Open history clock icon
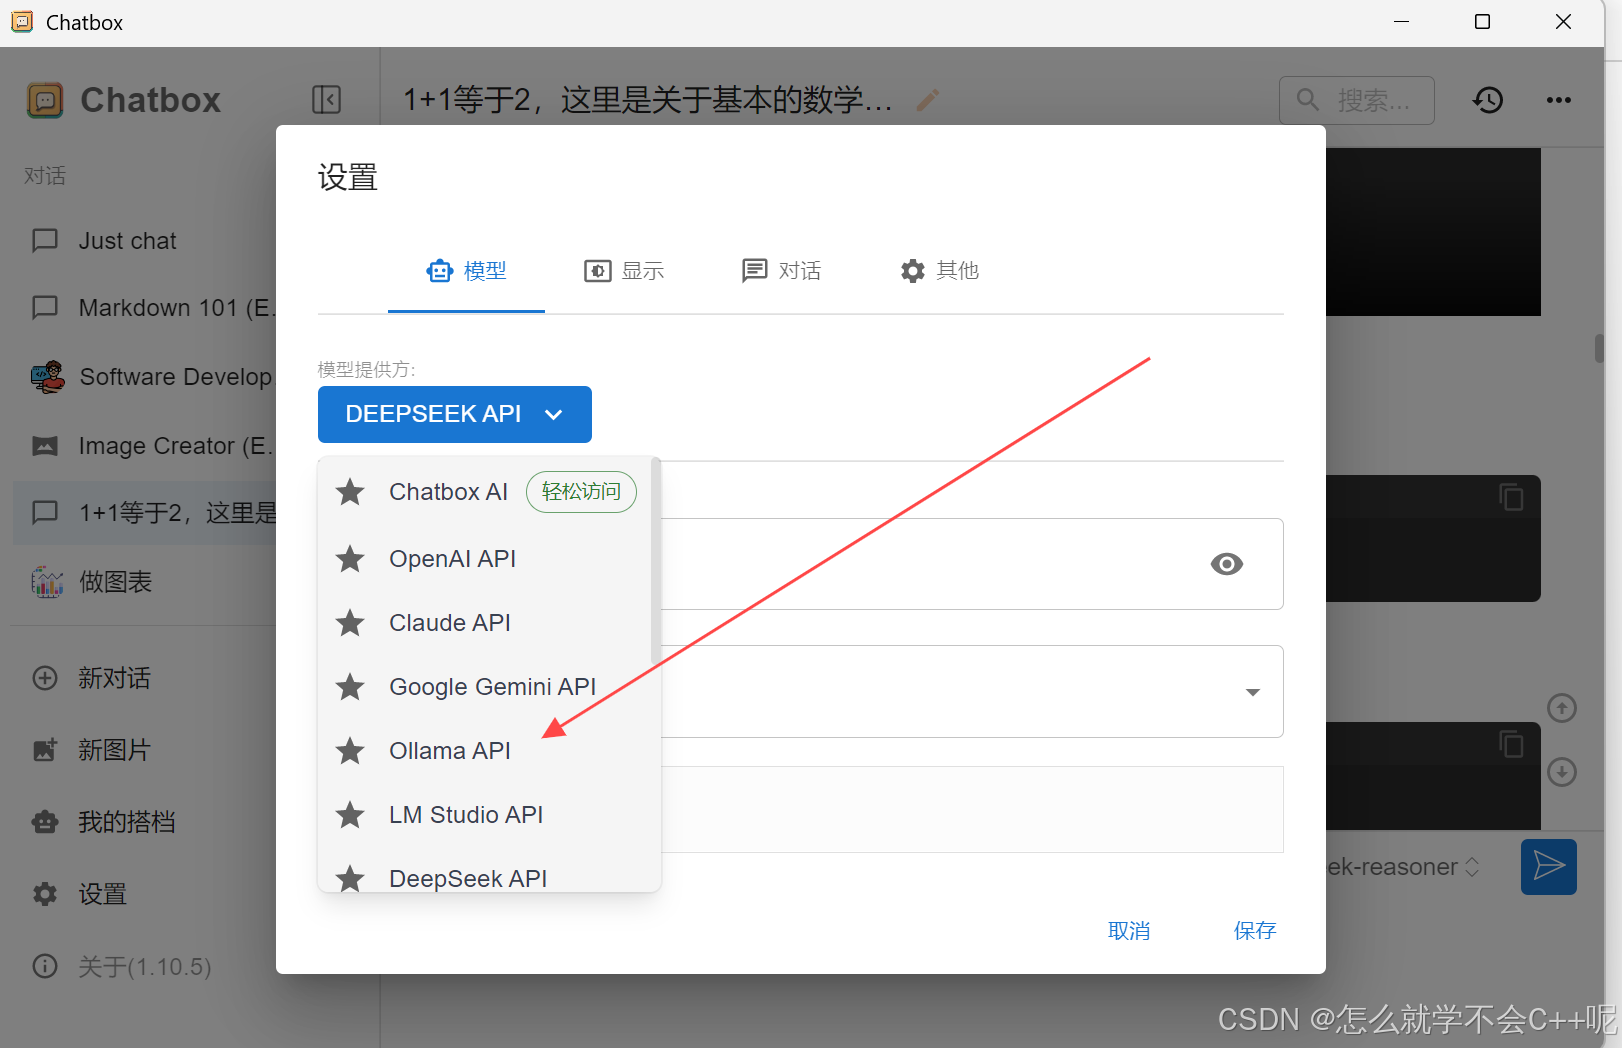The width and height of the screenshot is (1622, 1048). (x=1488, y=100)
